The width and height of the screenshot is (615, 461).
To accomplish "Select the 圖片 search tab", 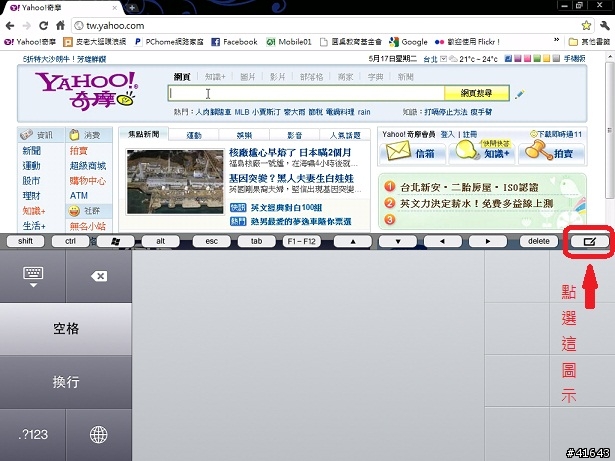I will [247, 77].
